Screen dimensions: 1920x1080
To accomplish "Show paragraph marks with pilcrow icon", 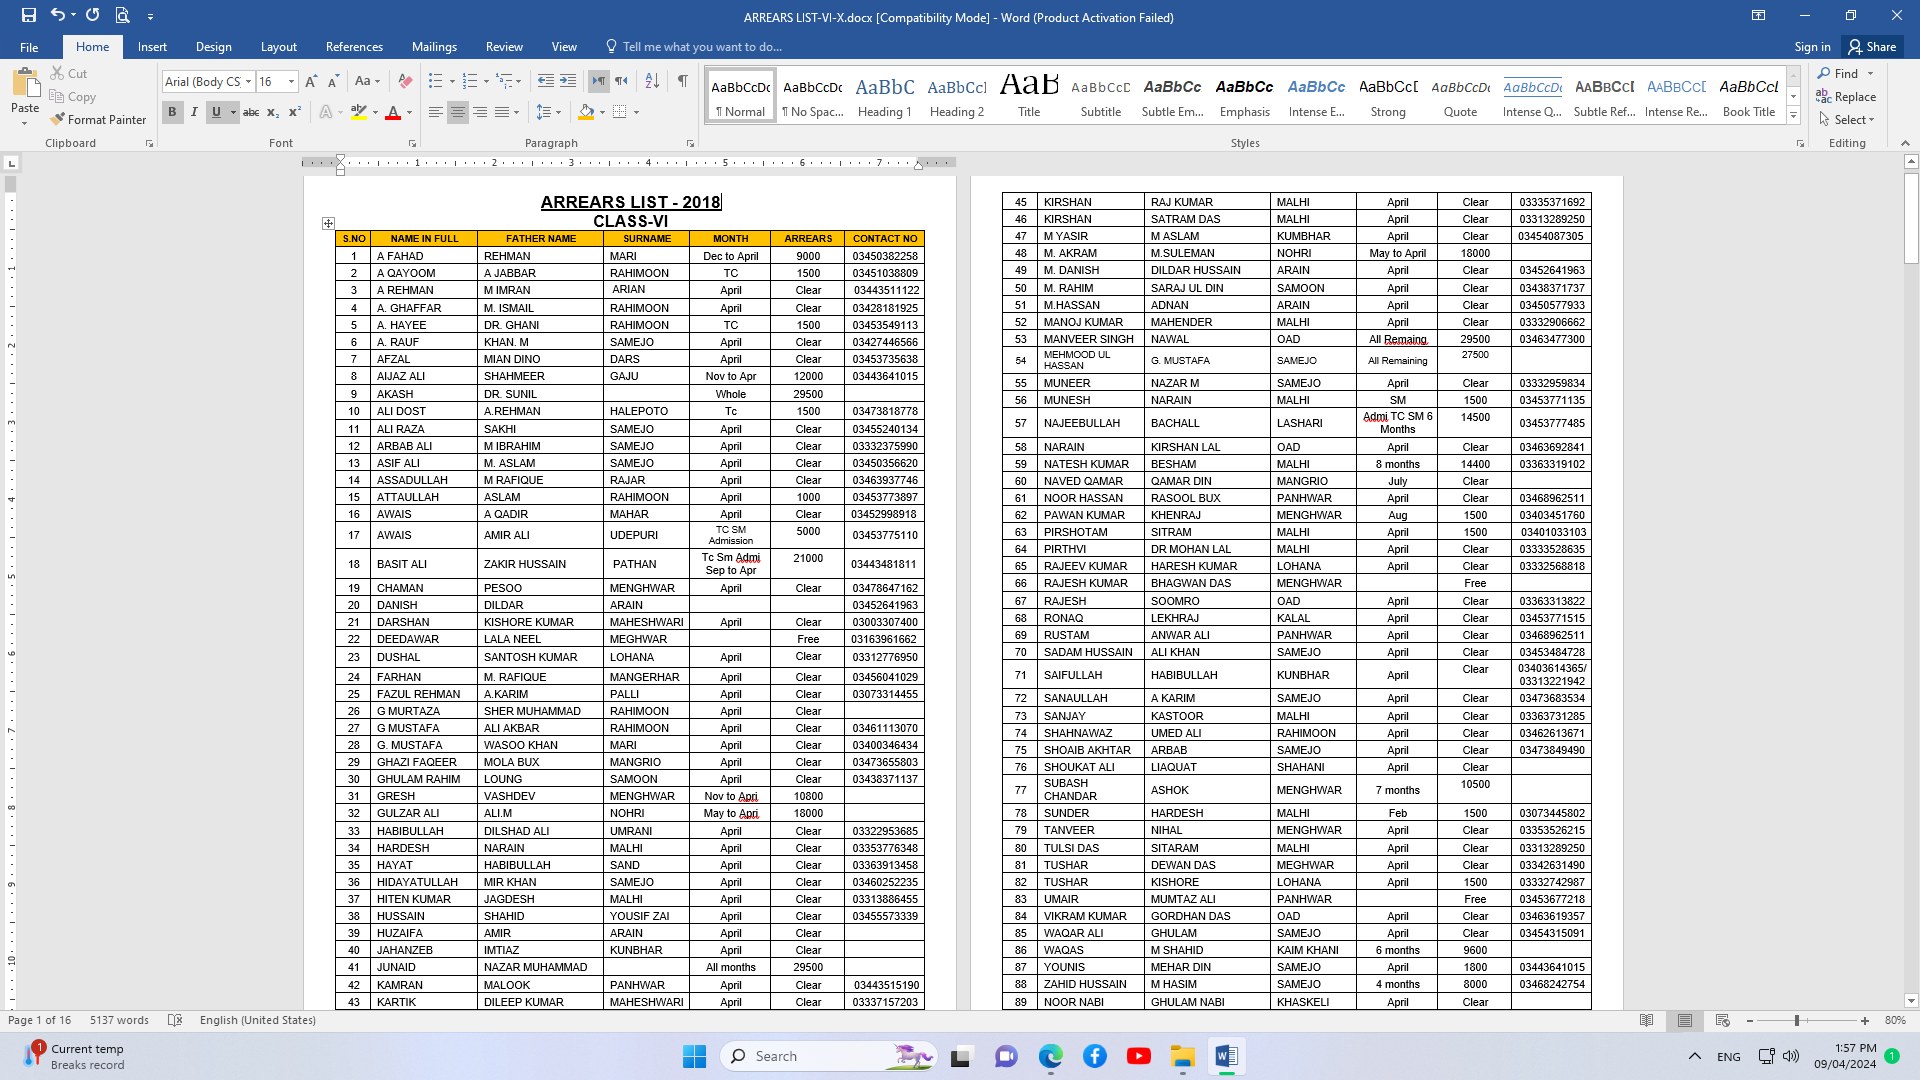I will click(682, 81).
